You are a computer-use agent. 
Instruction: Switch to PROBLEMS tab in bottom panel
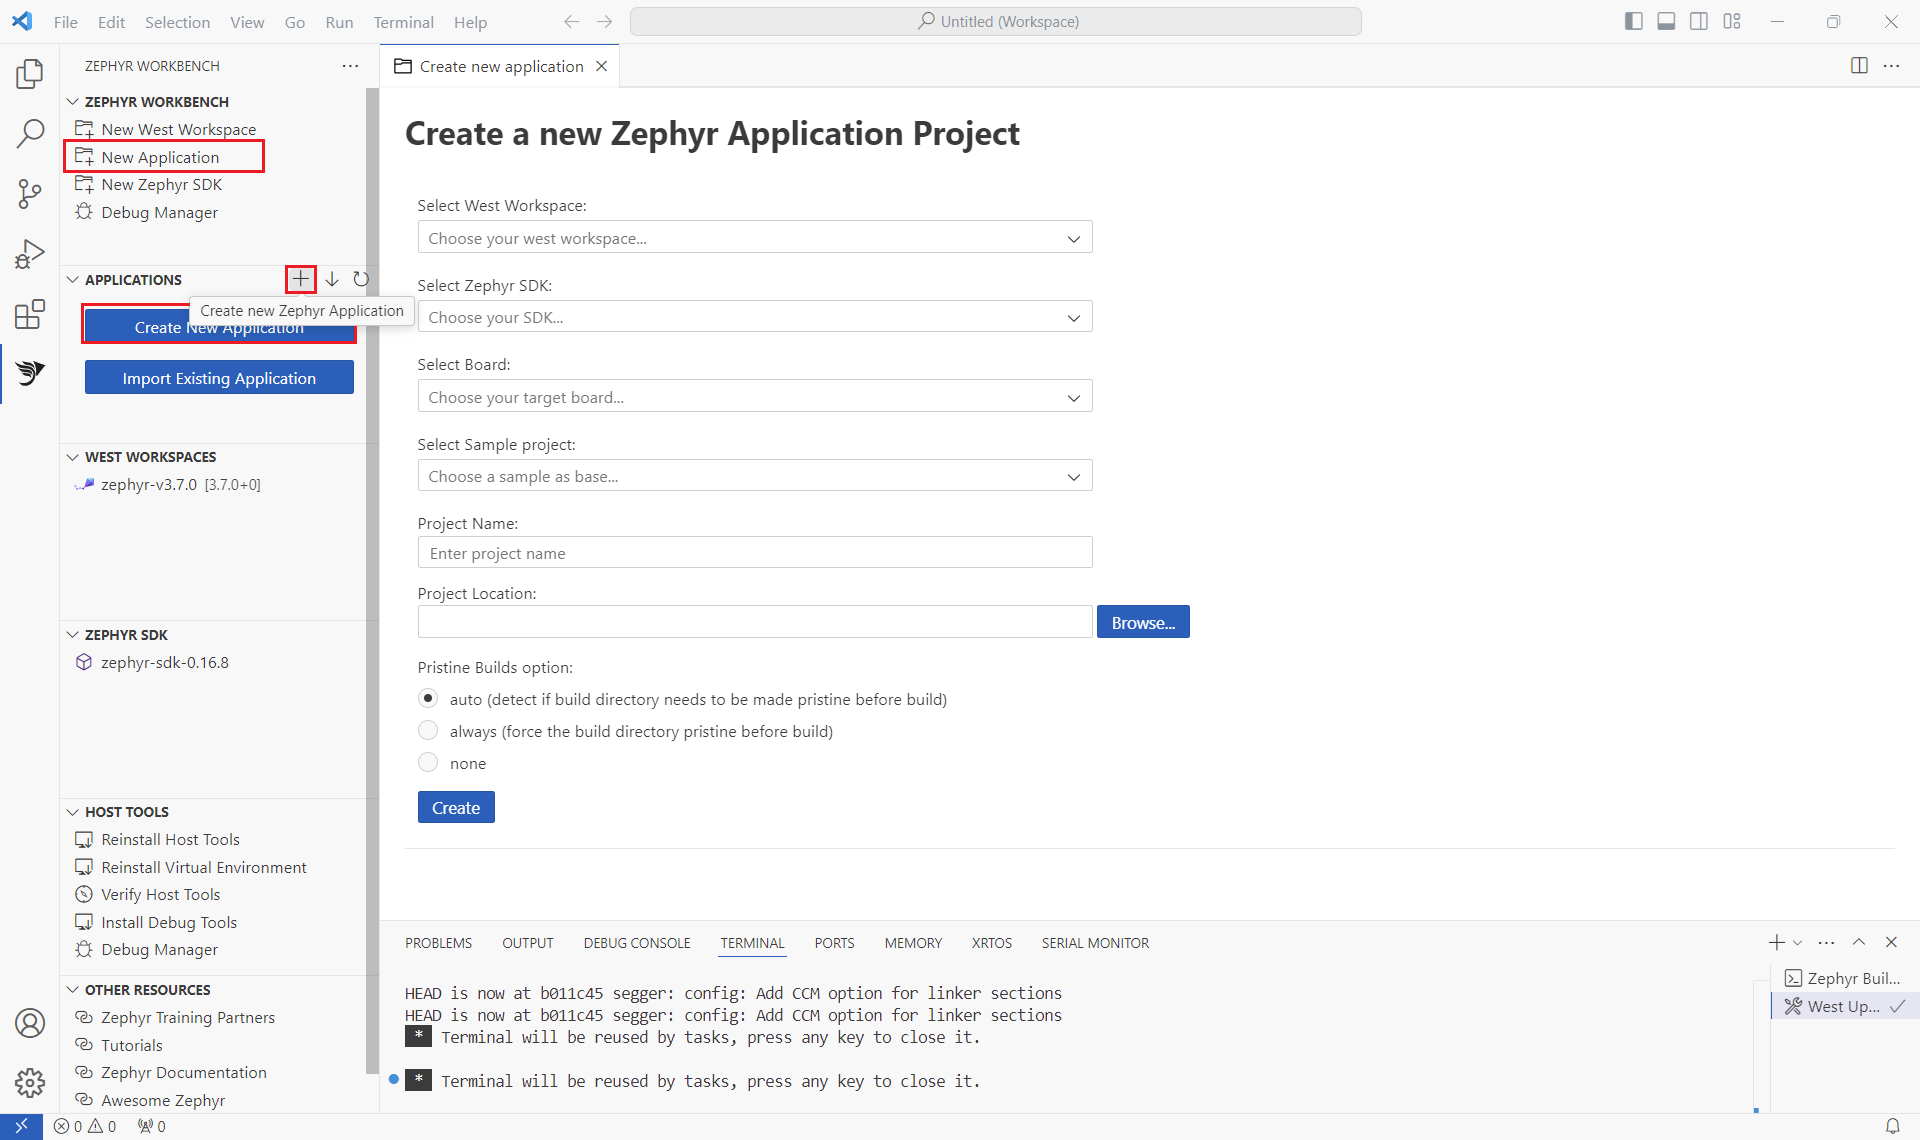point(438,942)
